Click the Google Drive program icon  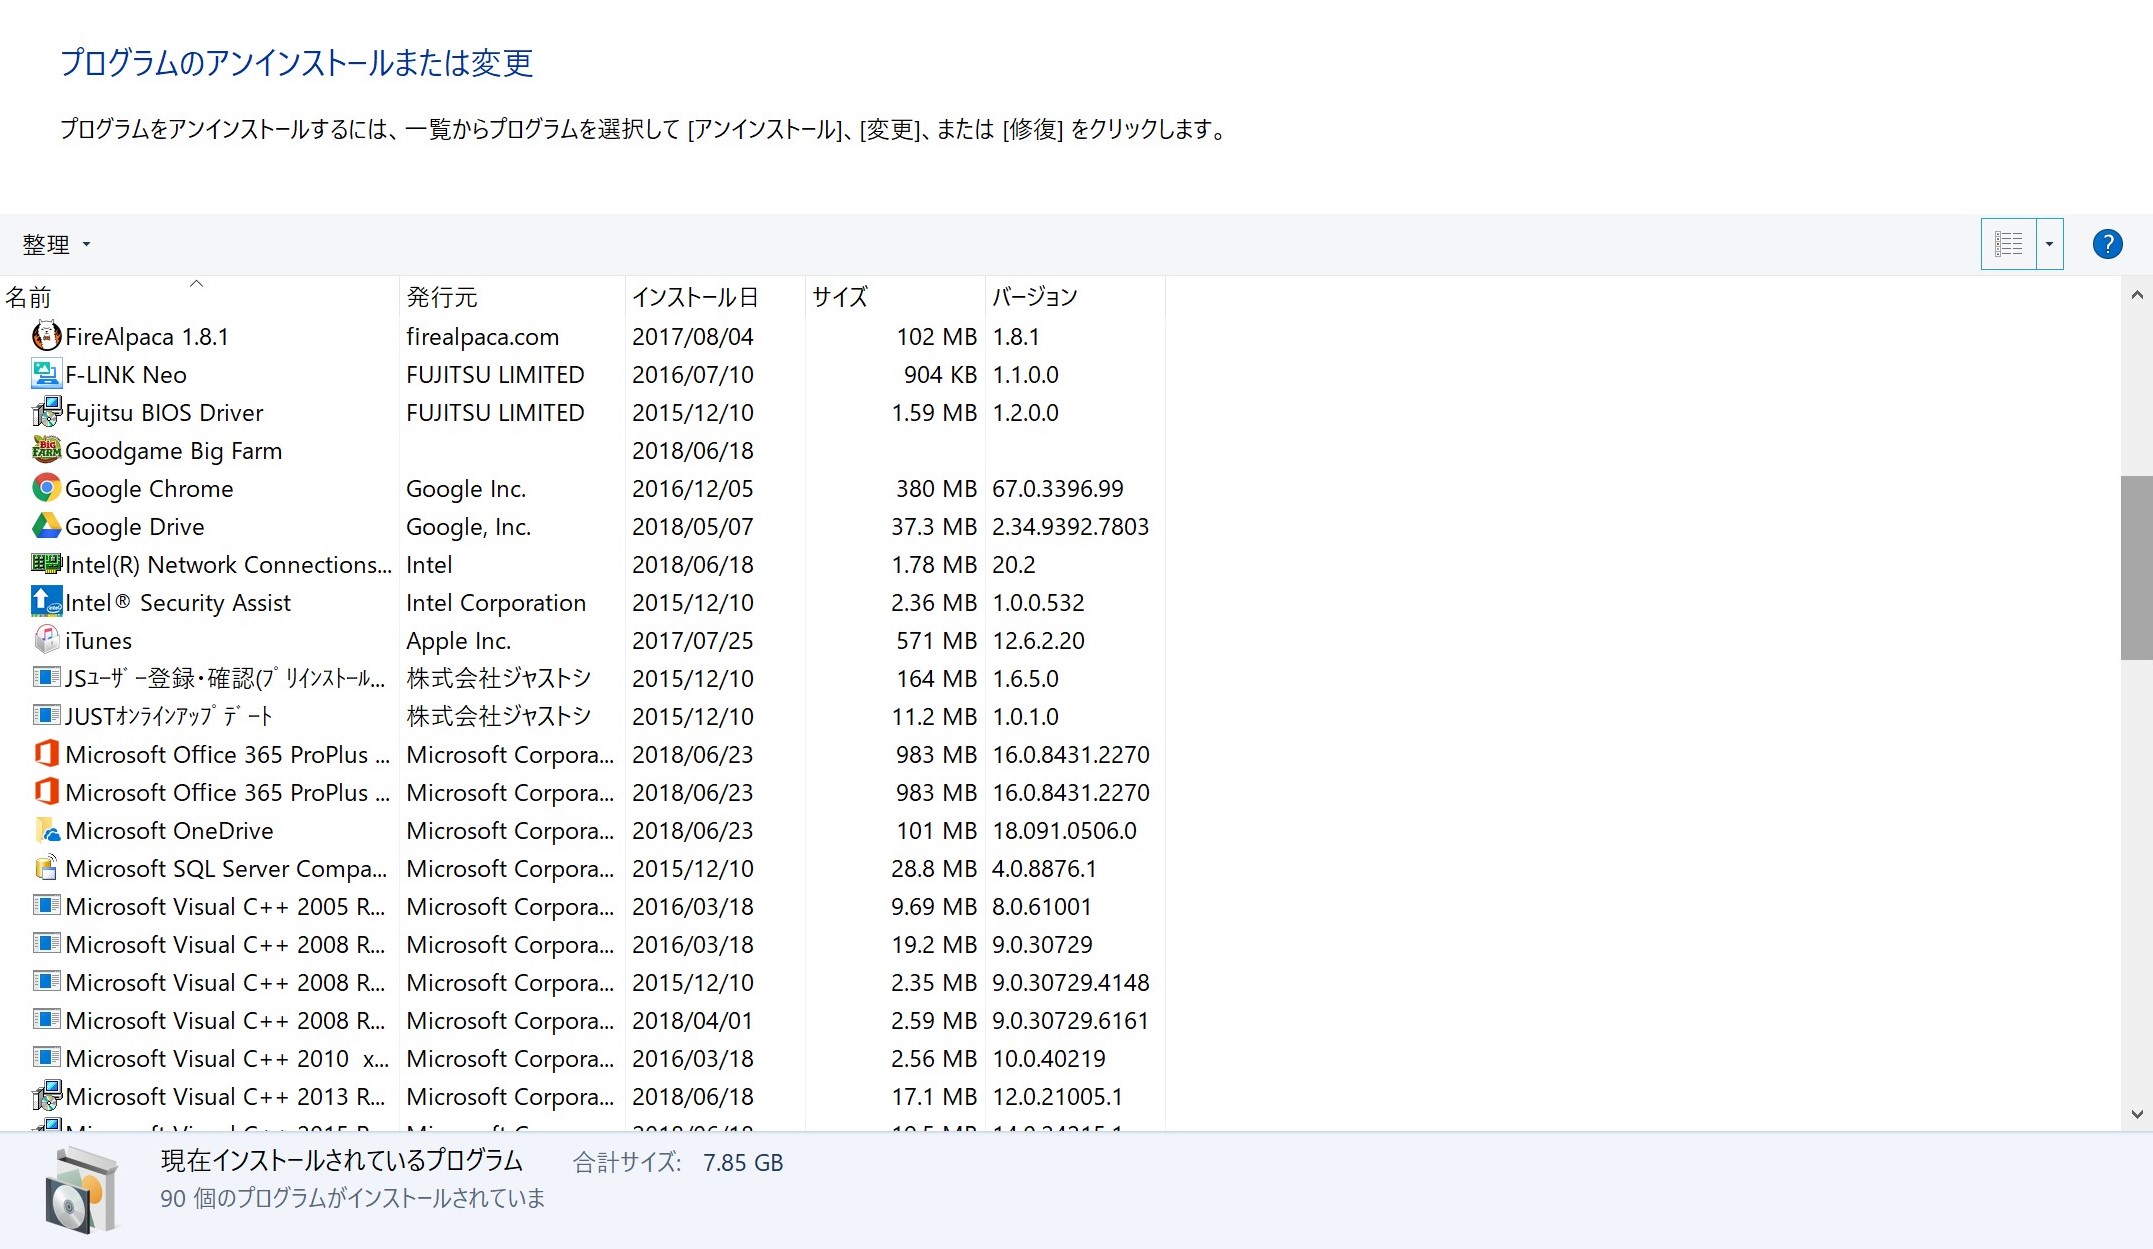click(x=46, y=526)
